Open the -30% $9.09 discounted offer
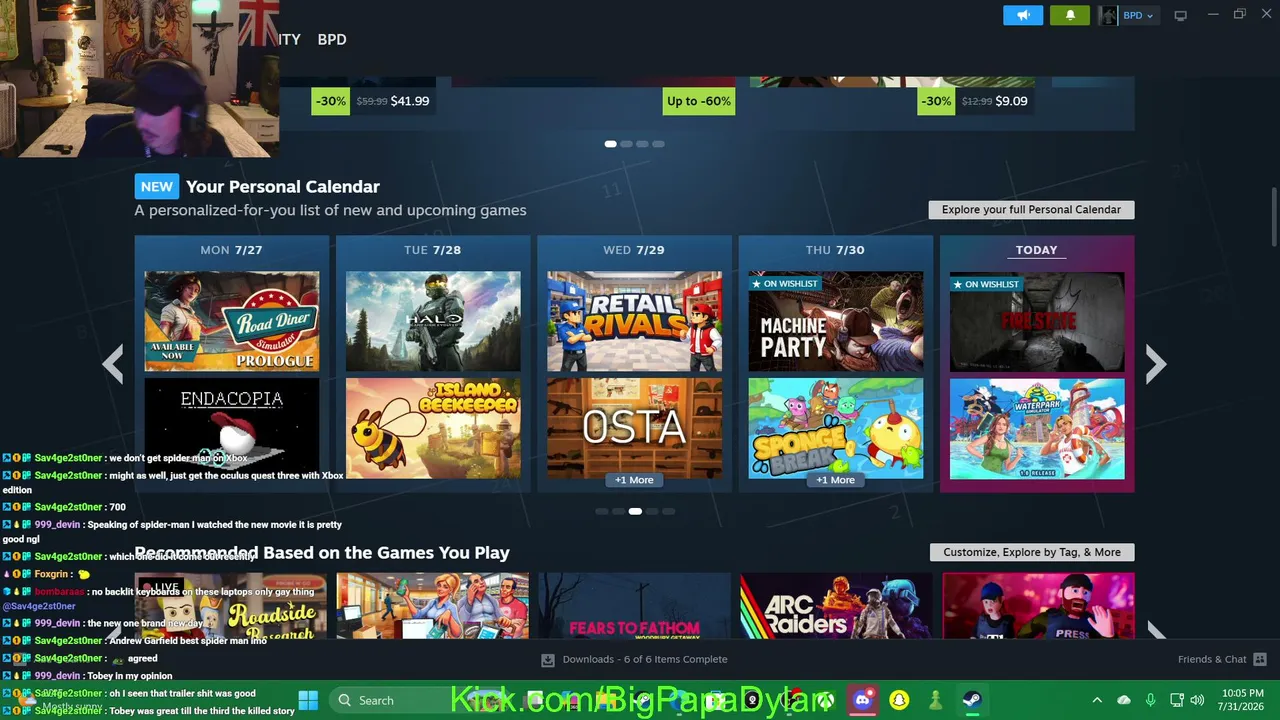This screenshot has height=720, width=1280. point(975,101)
